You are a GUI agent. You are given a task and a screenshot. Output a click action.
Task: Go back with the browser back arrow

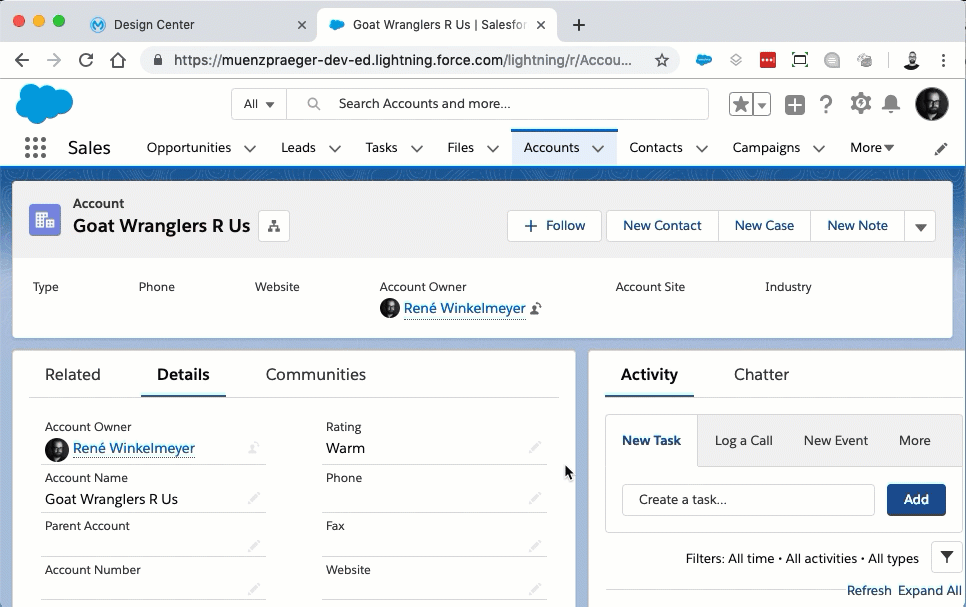[x=22, y=60]
